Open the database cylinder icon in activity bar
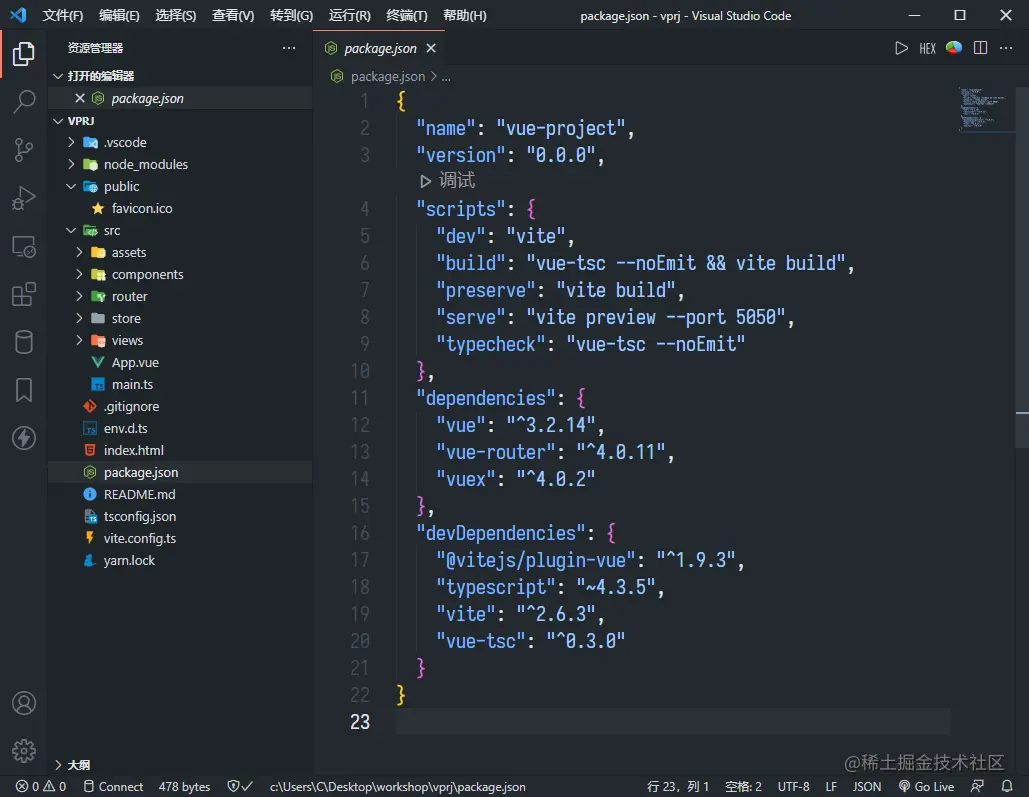The width and height of the screenshot is (1029, 797). pyautogui.click(x=24, y=342)
